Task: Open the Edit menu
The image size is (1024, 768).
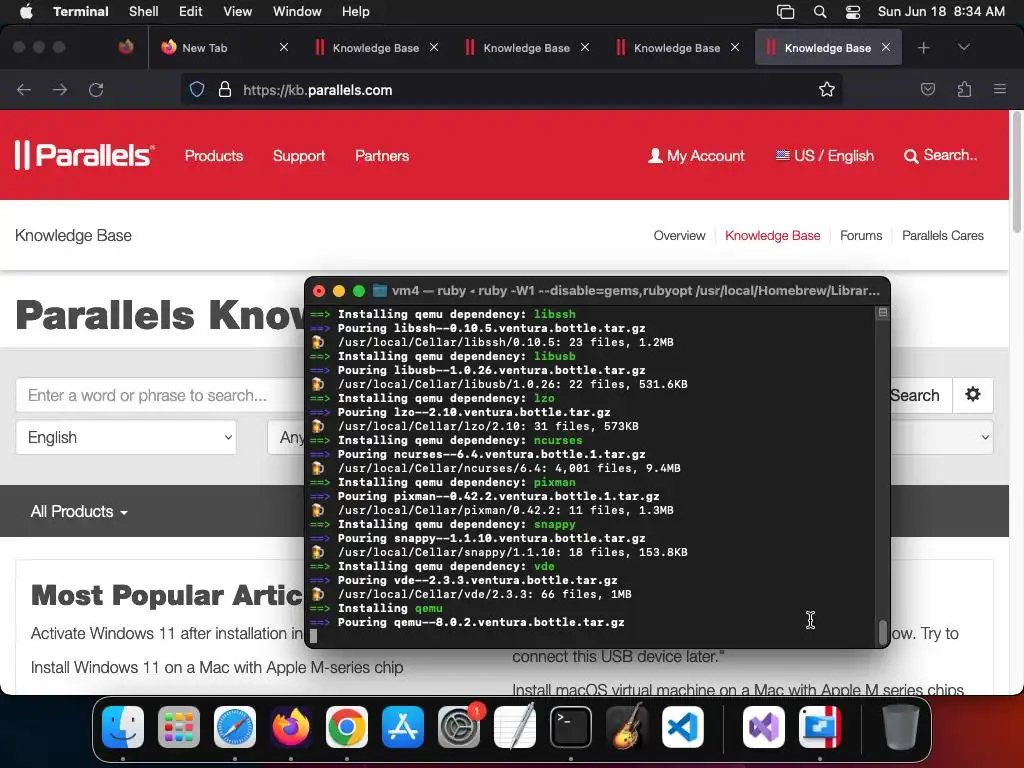Action: point(190,11)
